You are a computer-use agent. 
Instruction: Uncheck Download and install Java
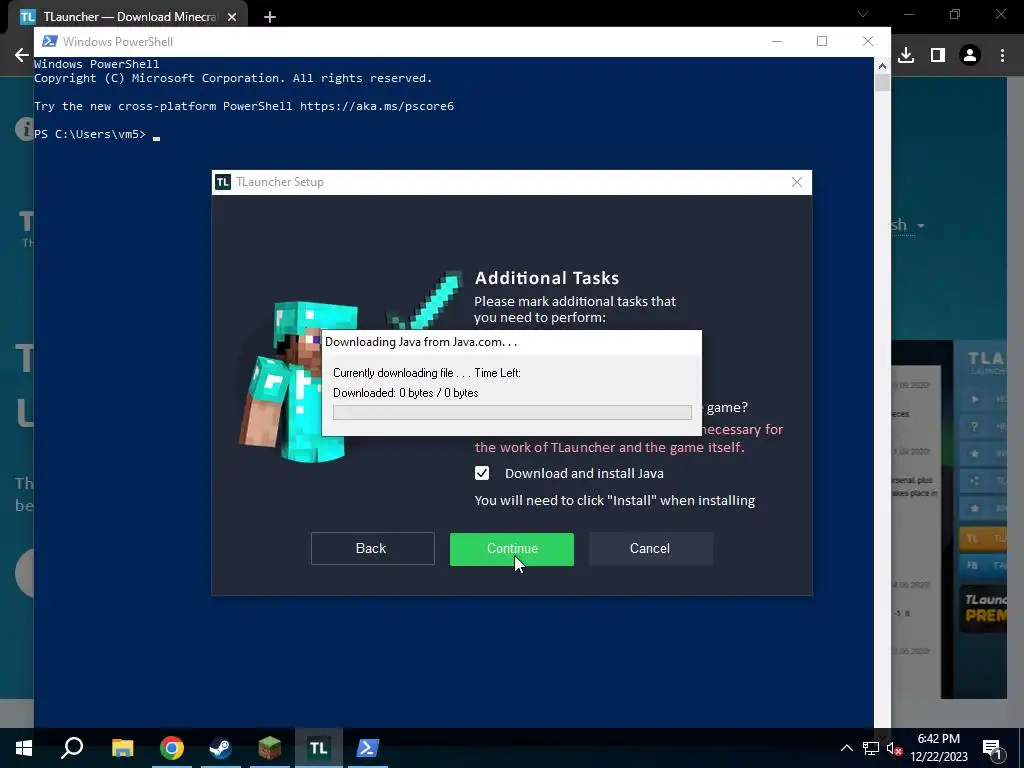tap(482, 473)
